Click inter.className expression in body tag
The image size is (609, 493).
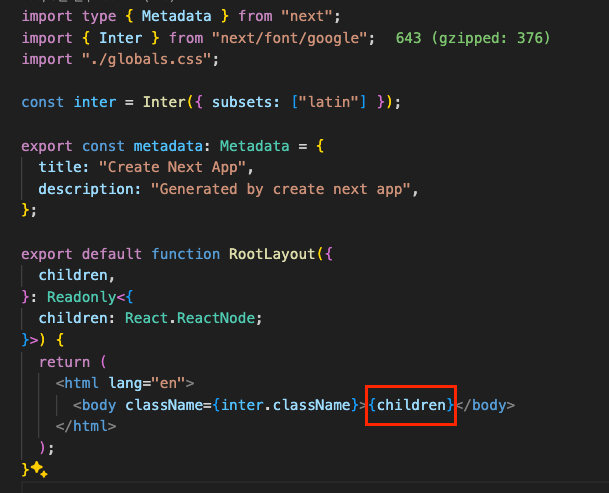point(286,405)
